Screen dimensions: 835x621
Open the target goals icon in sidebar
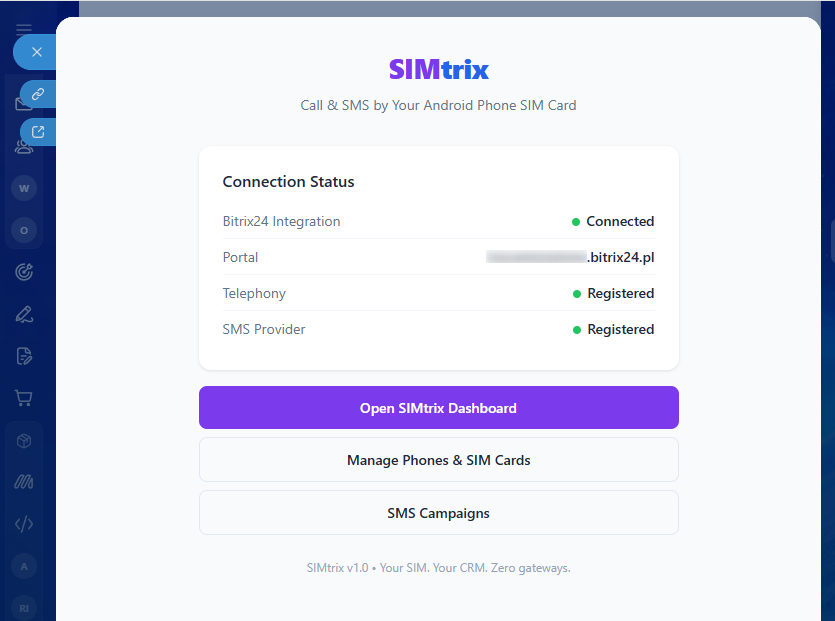(24, 271)
